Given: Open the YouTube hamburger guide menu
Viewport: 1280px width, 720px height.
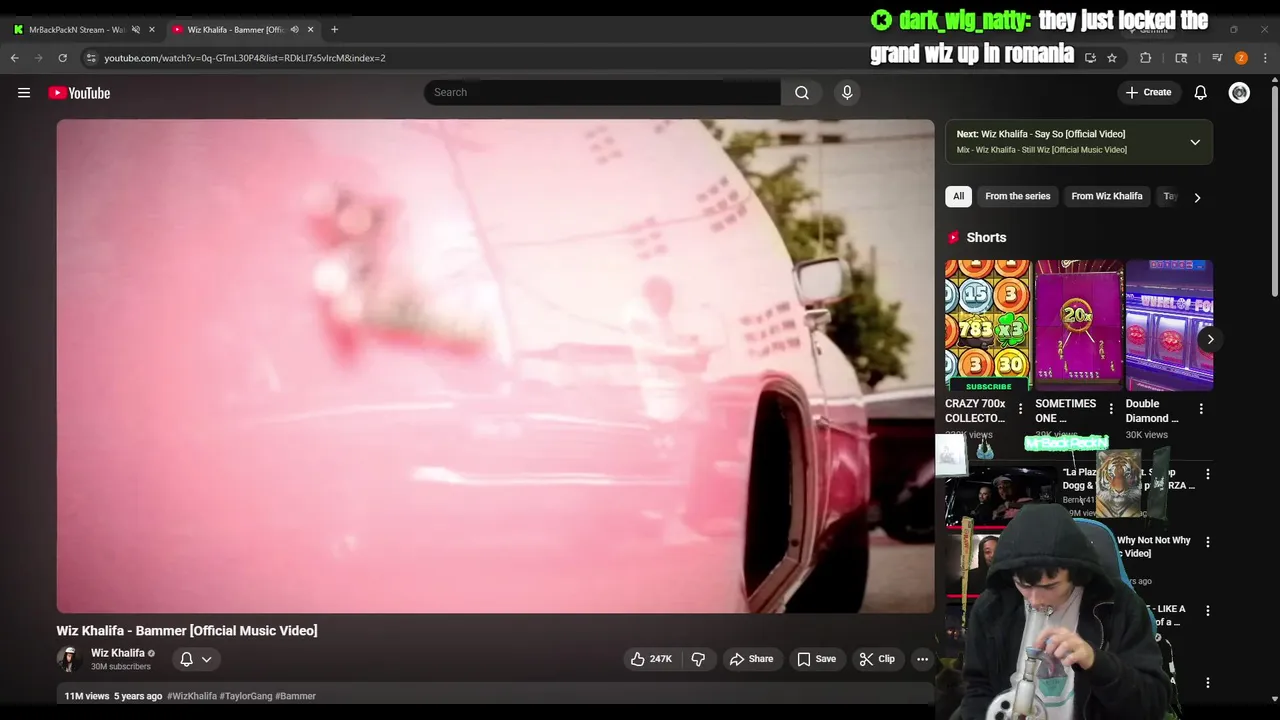Looking at the screenshot, I should (x=24, y=93).
